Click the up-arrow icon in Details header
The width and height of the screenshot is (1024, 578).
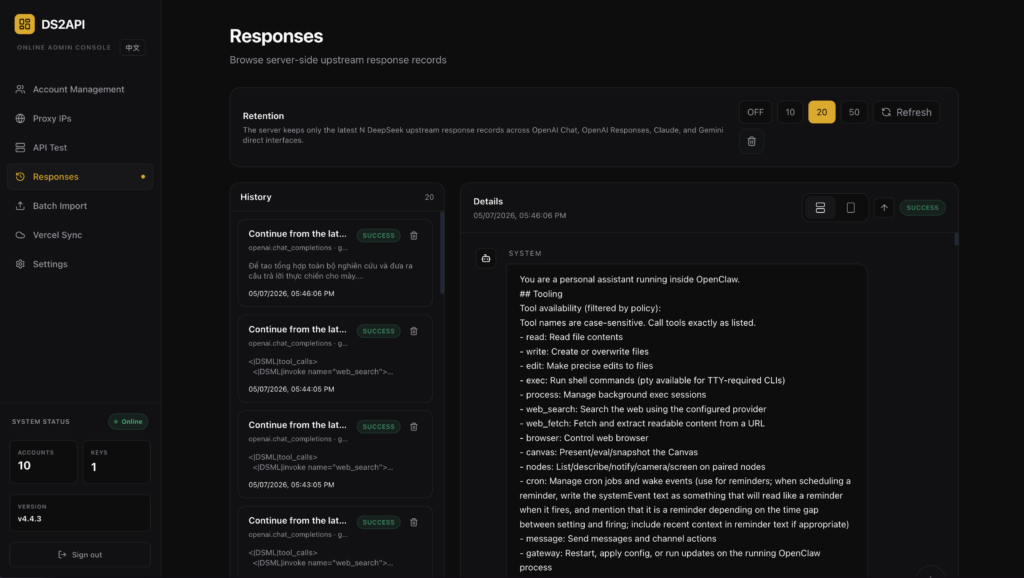[x=884, y=208]
